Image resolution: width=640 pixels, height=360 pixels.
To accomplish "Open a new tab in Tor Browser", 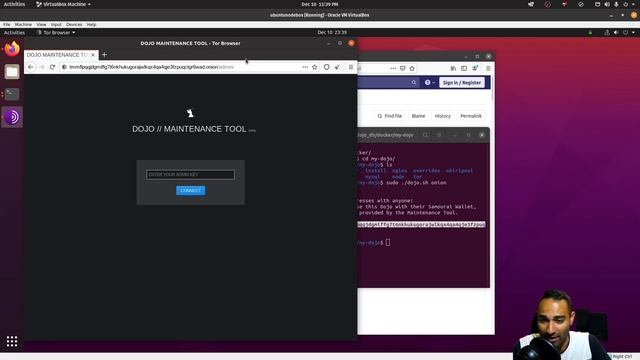I will [x=104, y=55].
